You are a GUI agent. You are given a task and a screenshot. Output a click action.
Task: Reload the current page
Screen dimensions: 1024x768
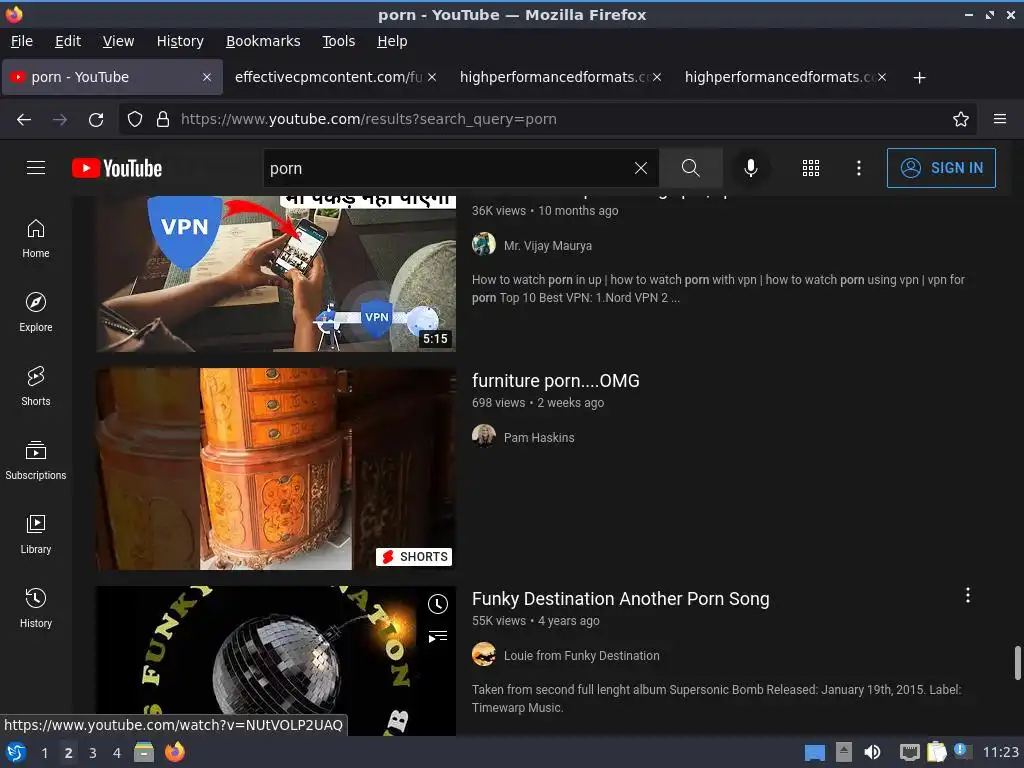(x=96, y=119)
